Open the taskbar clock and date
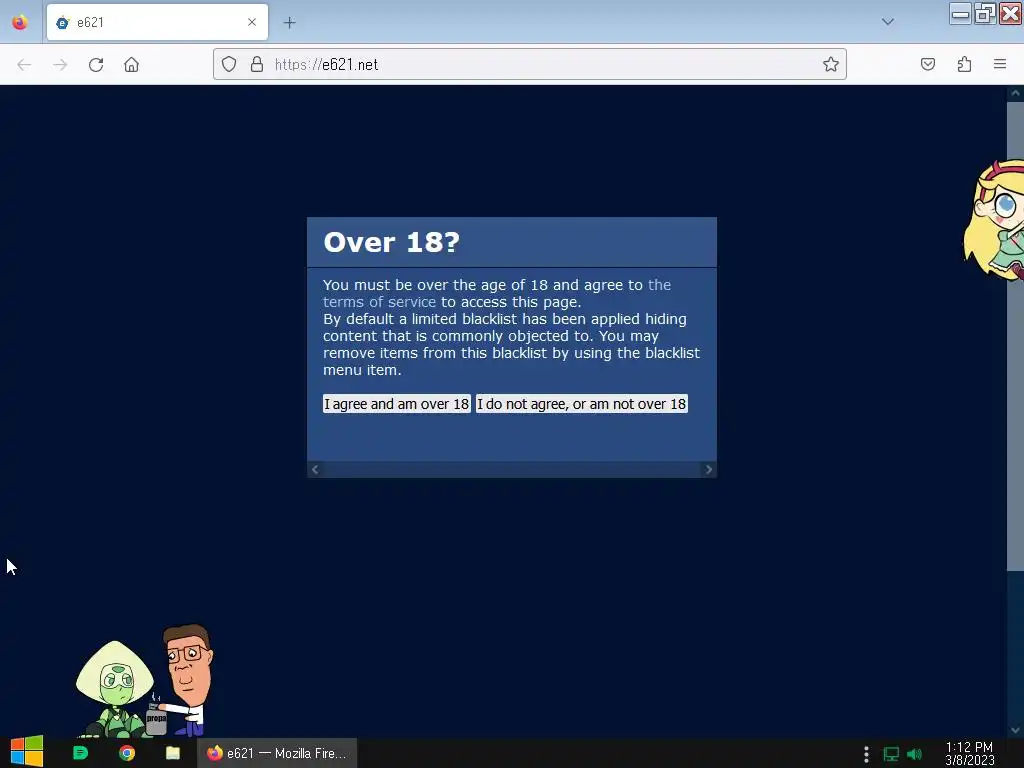Viewport: 1024px width, 768px height. tap(969, 754)
